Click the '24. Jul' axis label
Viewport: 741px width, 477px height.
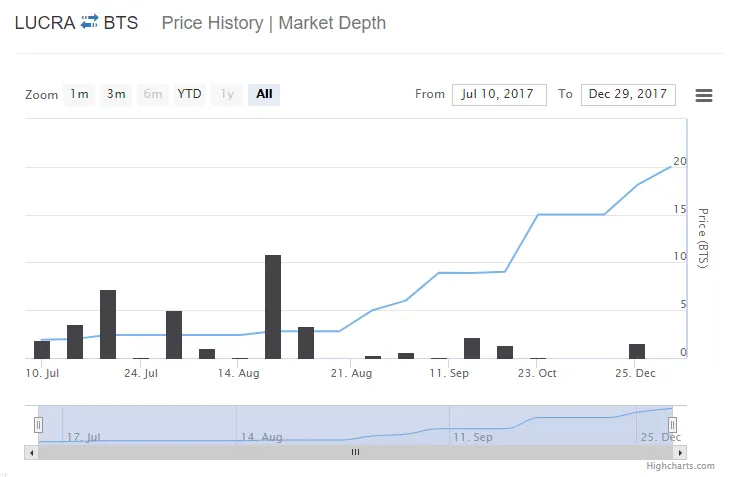(x=141, y=373)
